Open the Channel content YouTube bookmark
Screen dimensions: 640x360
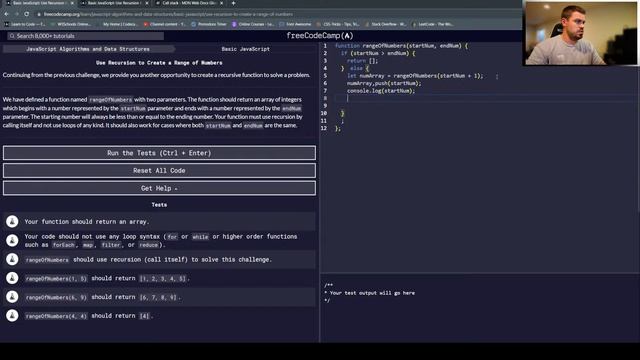pyautogui.click(x=164, y=24)
